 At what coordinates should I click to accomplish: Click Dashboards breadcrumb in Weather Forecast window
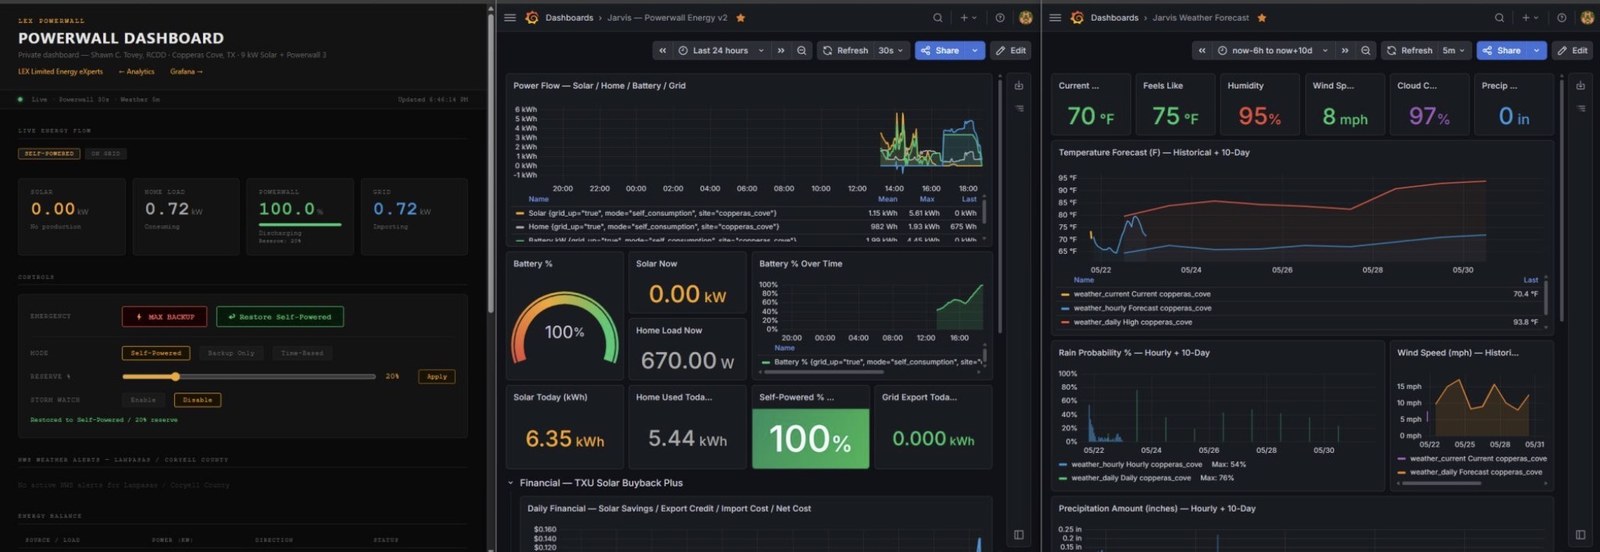point(1114,17)
